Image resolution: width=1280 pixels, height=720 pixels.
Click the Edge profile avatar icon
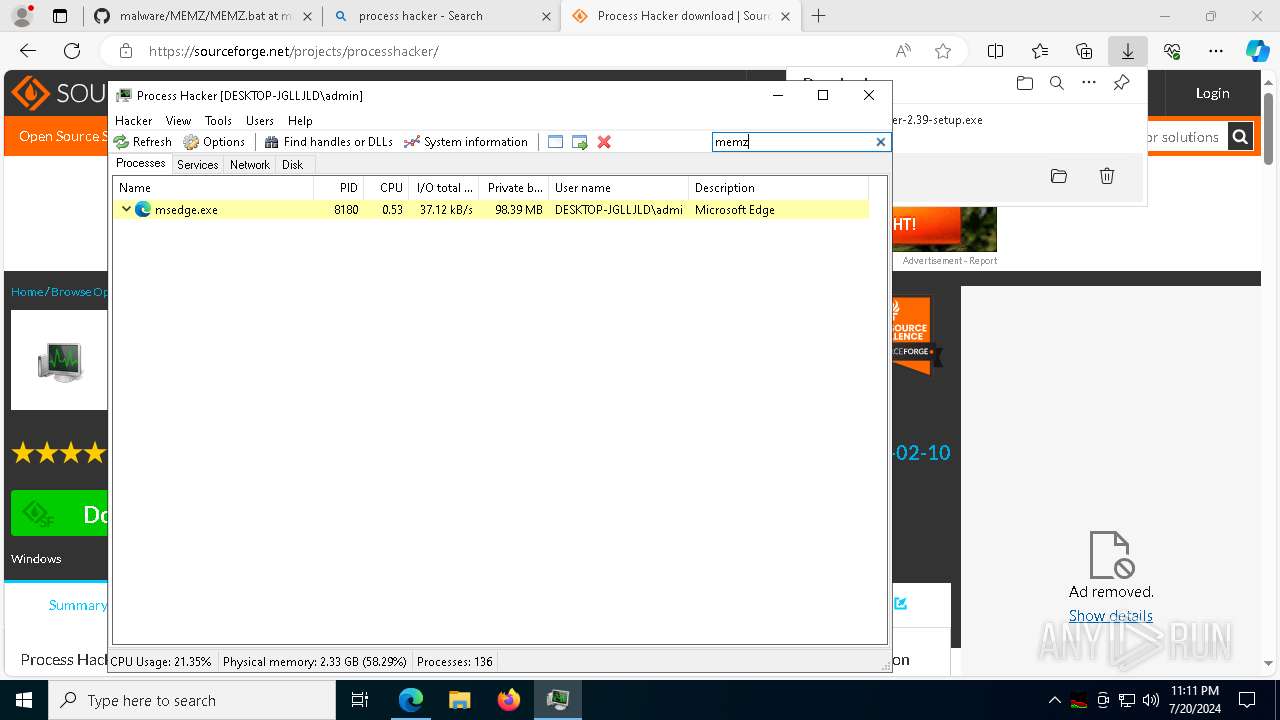coord(22,16)
